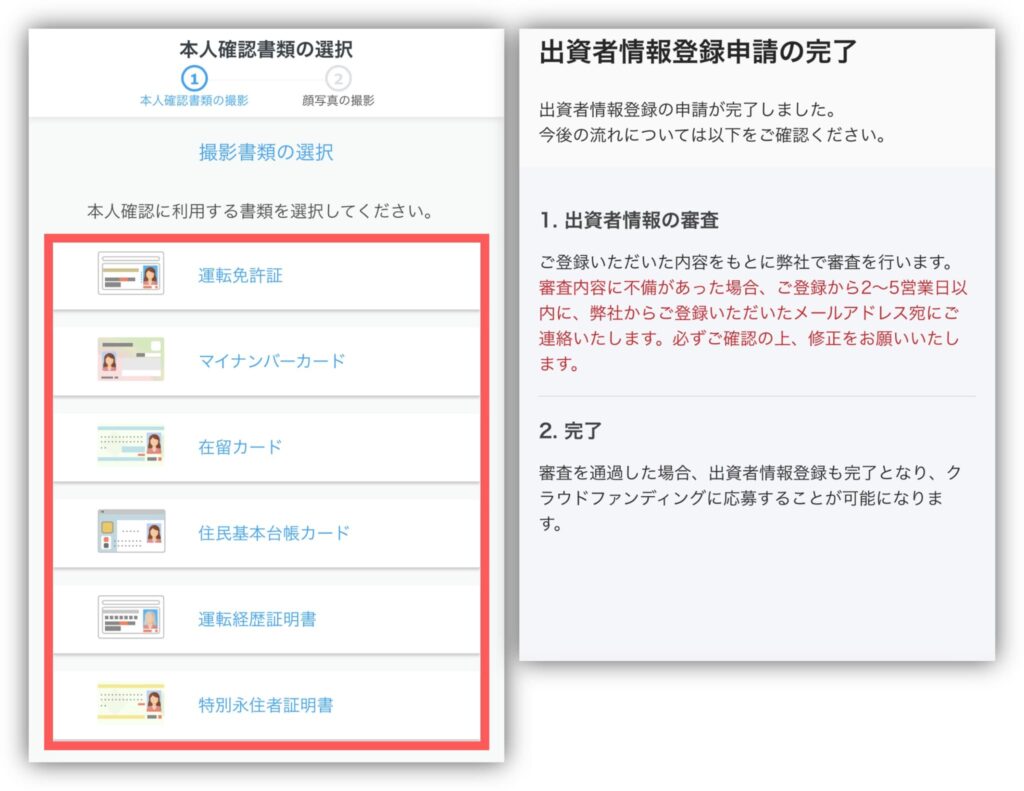This screenshot has width=1024, height=791.
Task: Click the 運転経歴証明書 document icon
Action: [x=131, y=618]
